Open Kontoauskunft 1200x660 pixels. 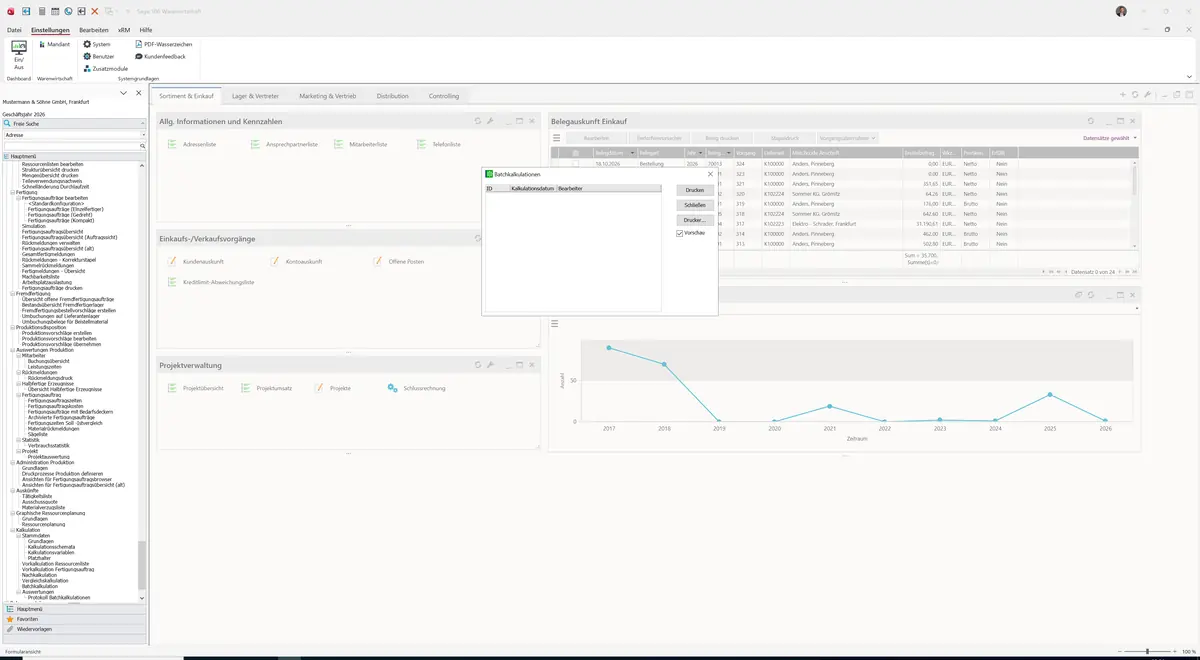coord(296,262)
